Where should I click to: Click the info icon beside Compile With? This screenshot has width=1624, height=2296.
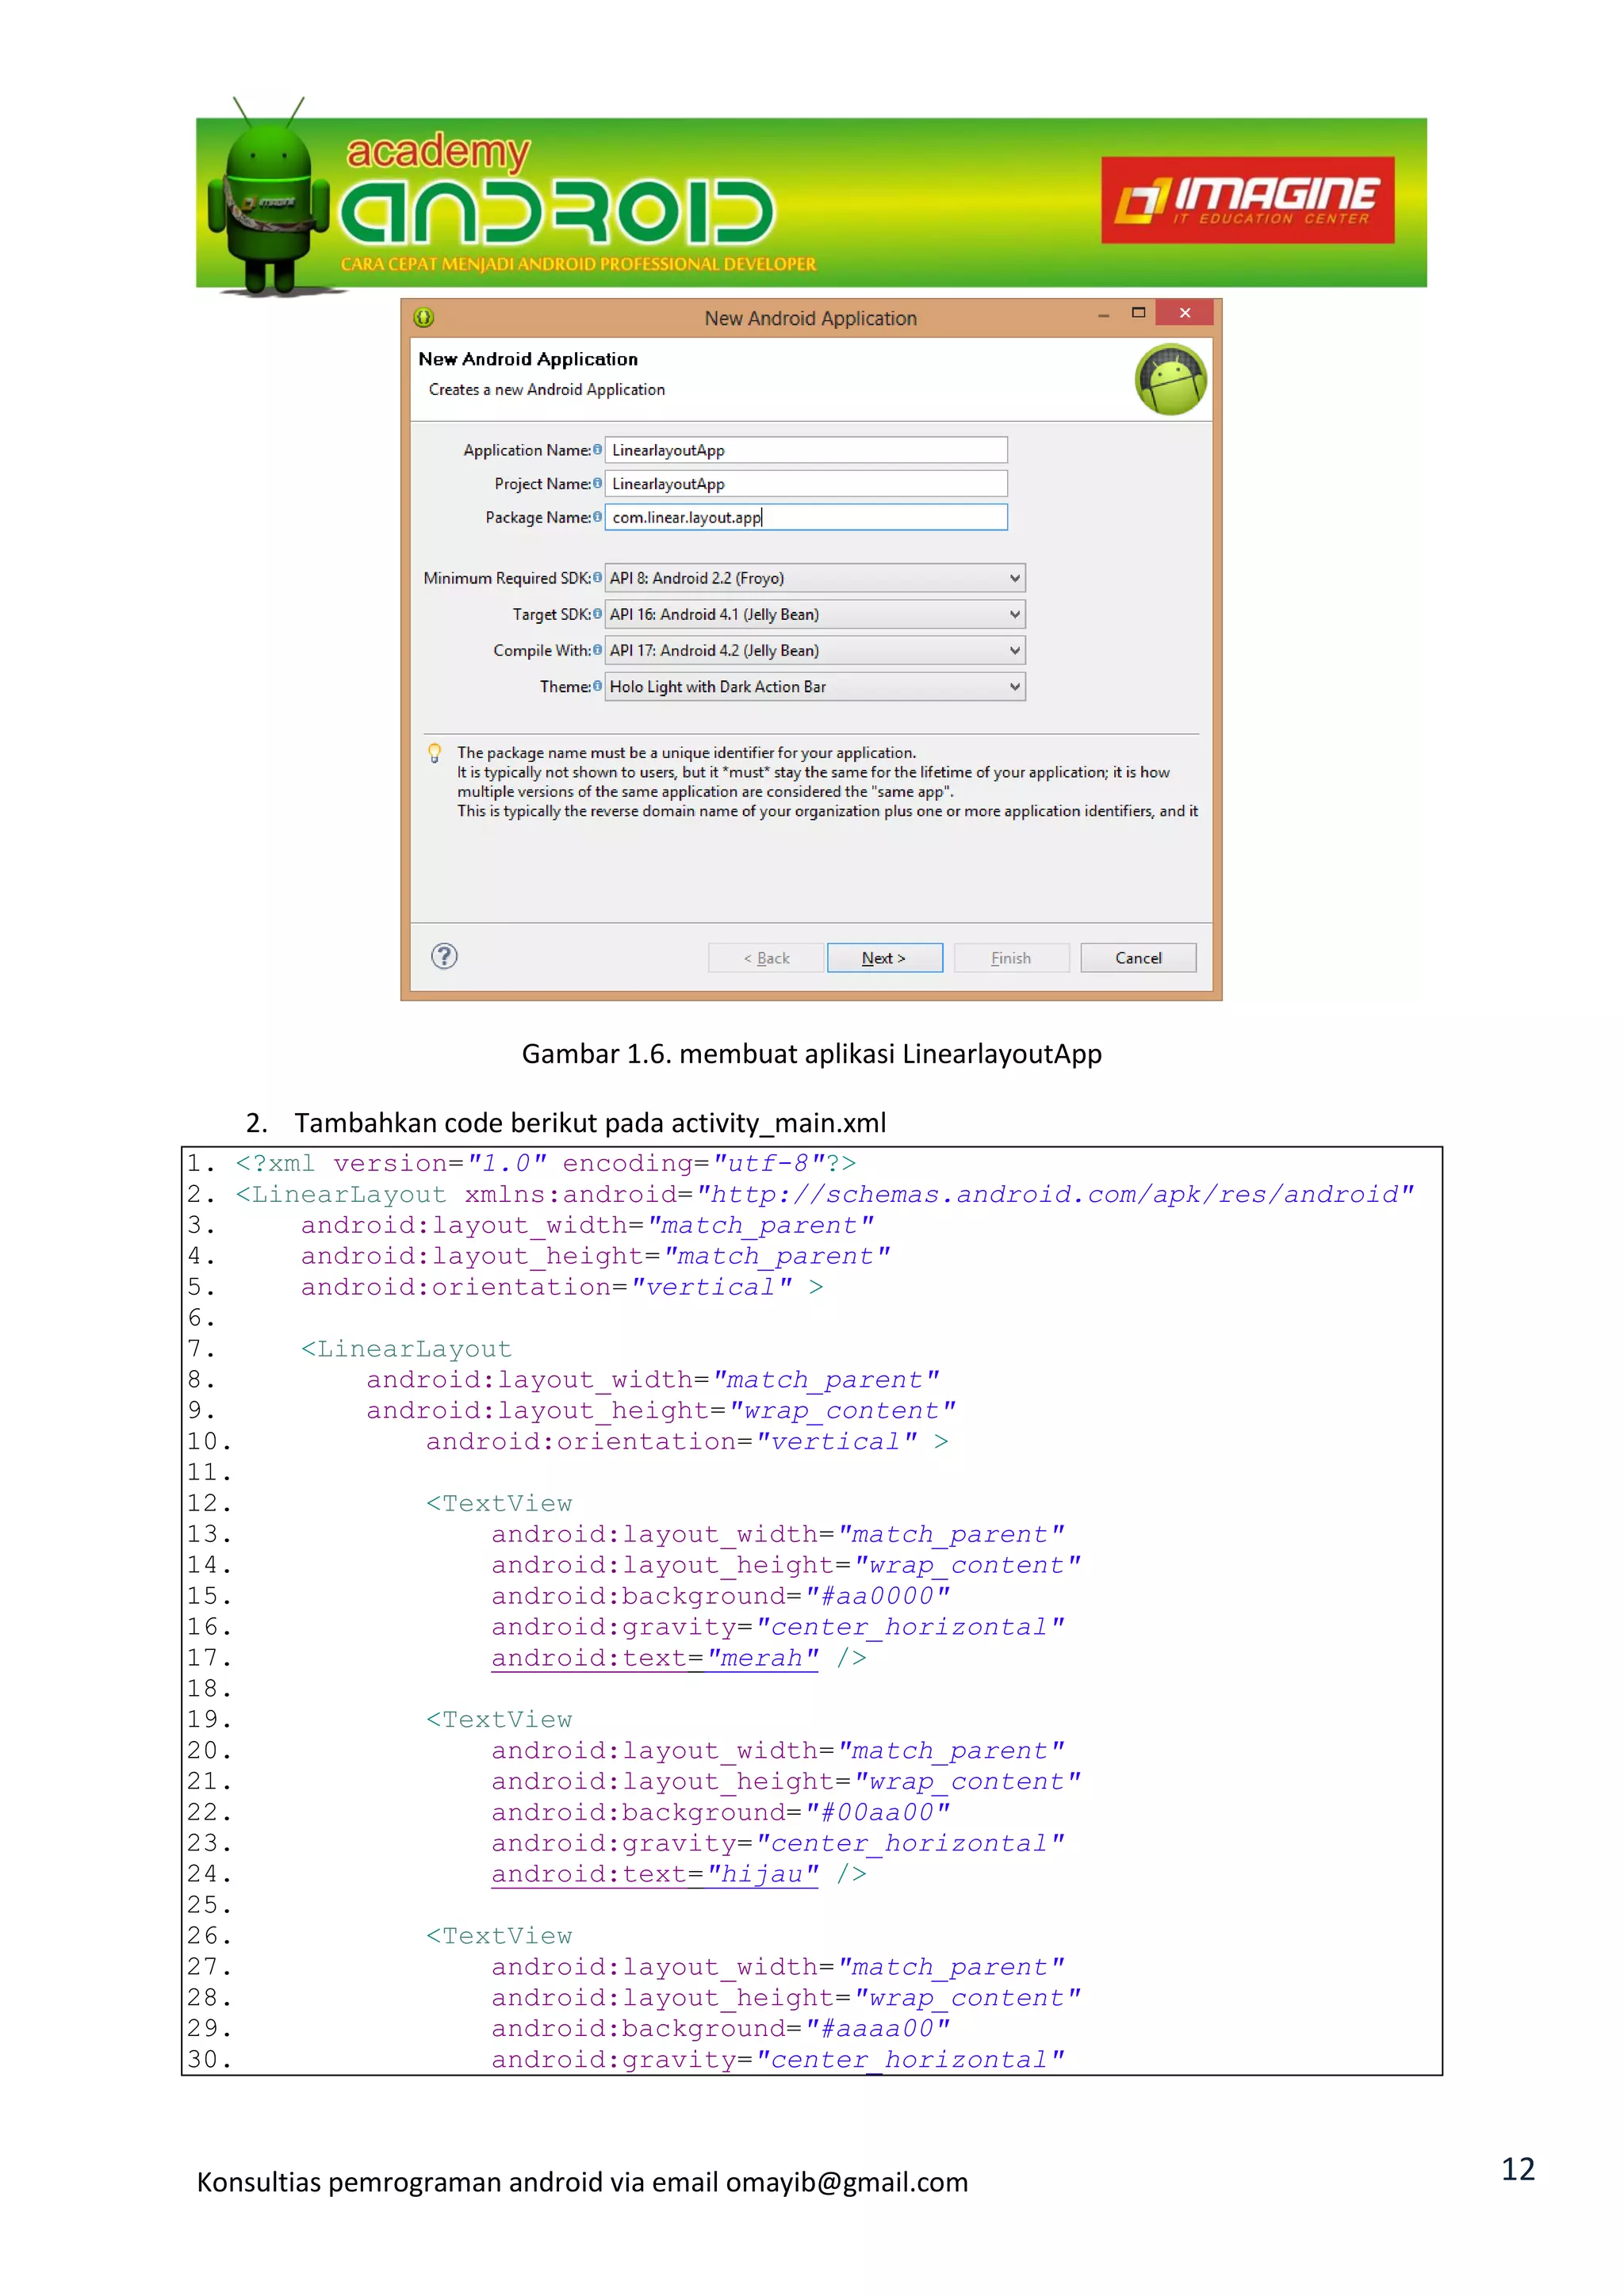[598, 650]
